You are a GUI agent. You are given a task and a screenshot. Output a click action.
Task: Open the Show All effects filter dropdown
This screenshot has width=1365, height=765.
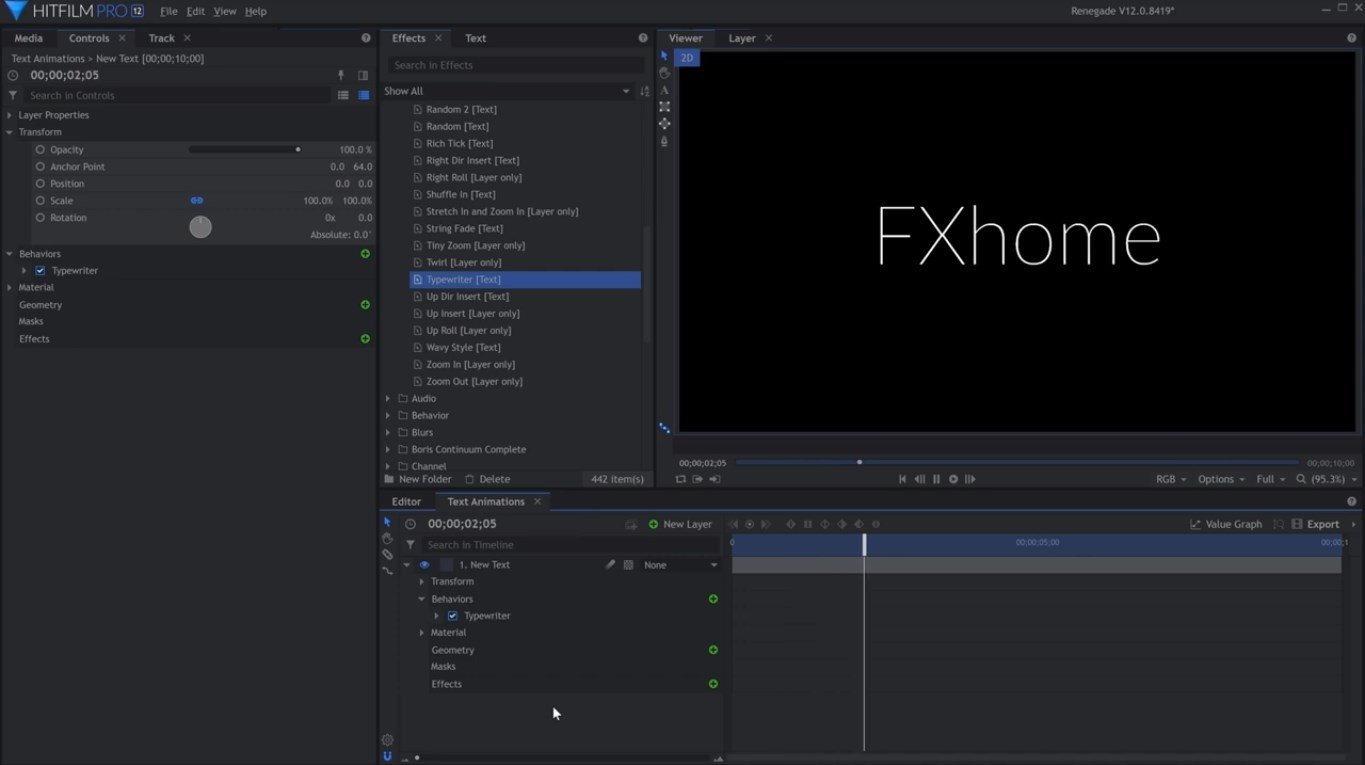508,91
